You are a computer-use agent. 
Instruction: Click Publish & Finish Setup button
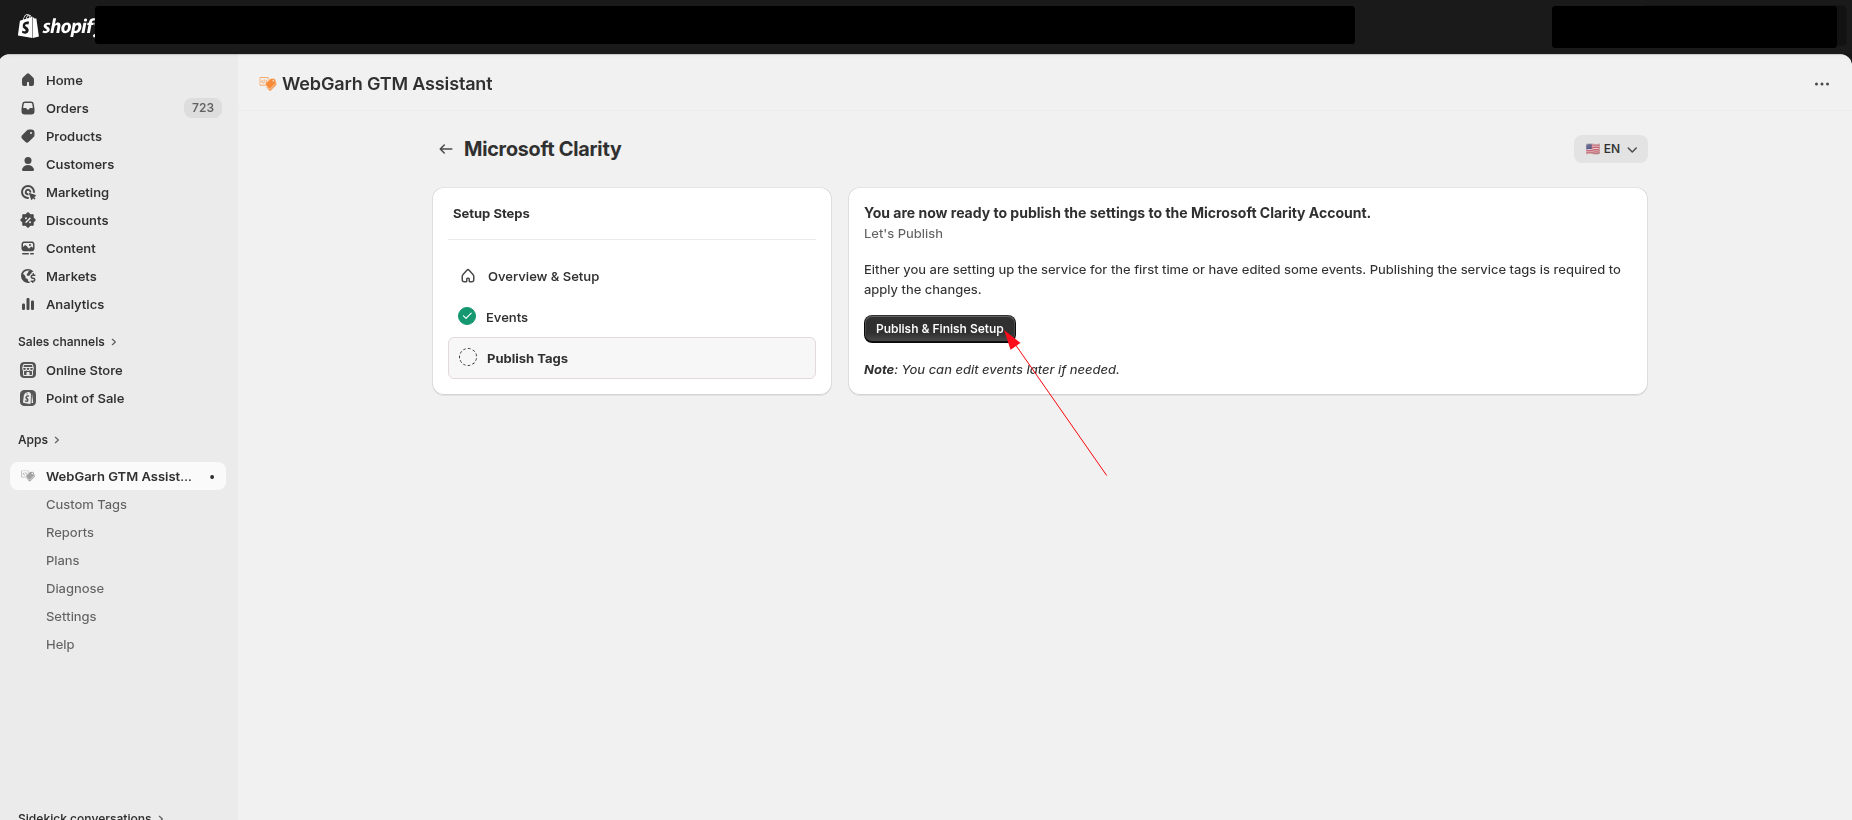click(939, 329)
